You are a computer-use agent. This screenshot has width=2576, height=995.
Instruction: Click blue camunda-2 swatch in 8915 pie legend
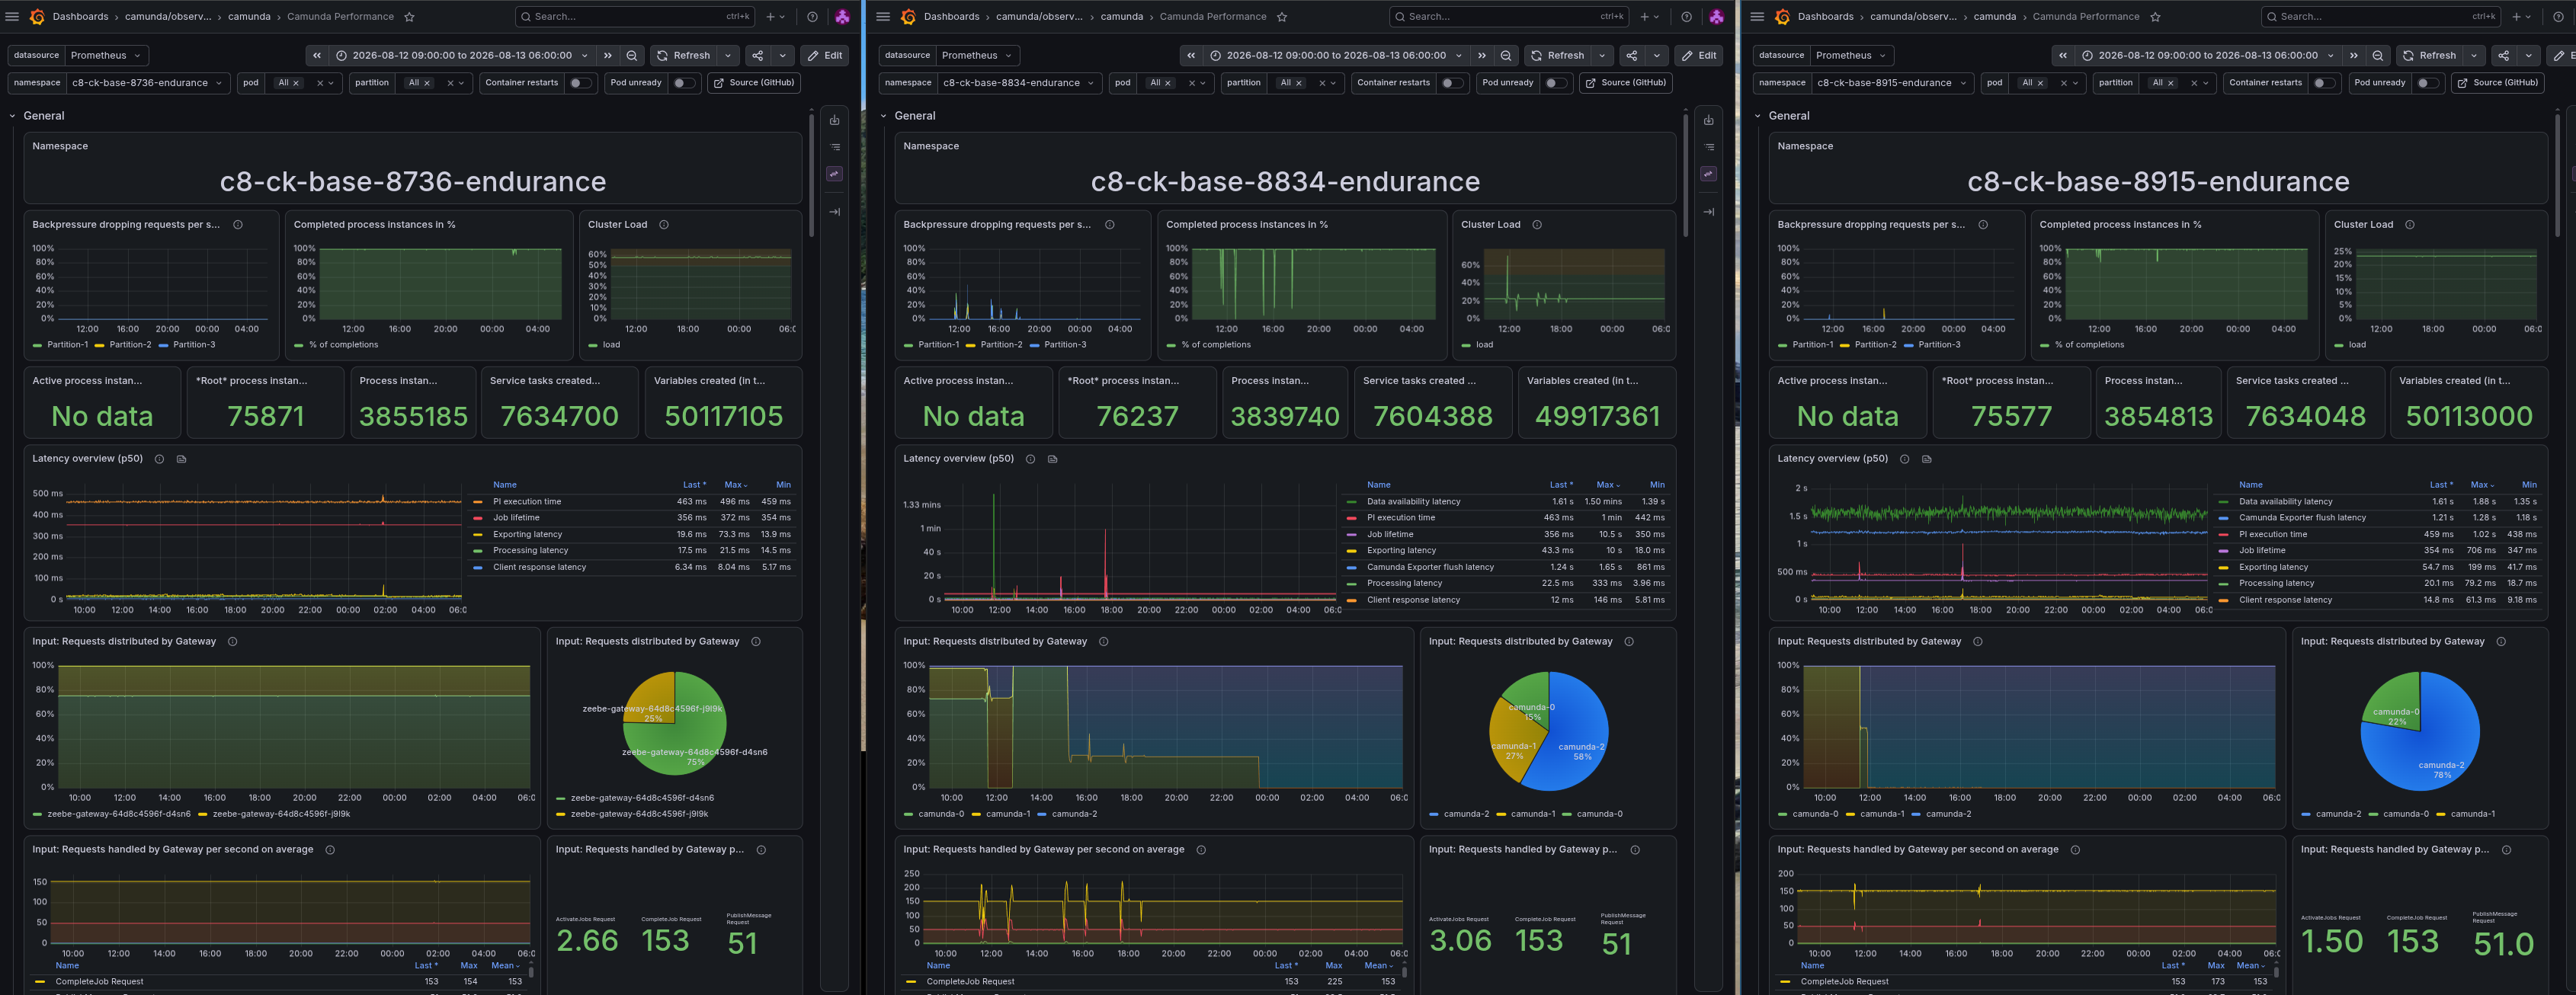(x=2306, y=815)
